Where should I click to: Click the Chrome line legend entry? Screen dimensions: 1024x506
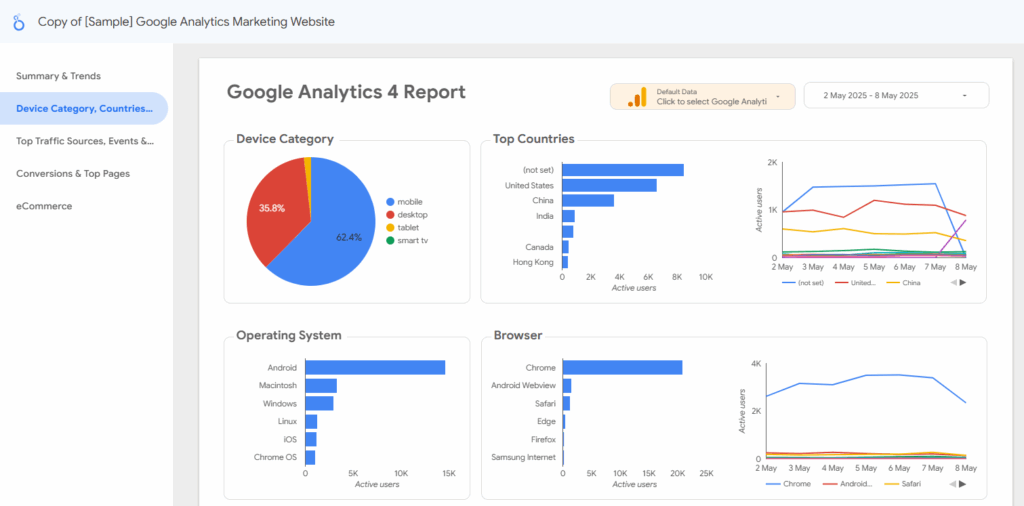788,484
